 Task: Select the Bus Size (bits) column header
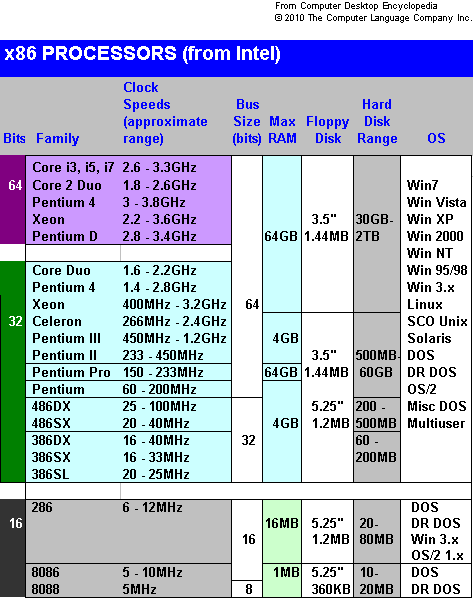247,121
